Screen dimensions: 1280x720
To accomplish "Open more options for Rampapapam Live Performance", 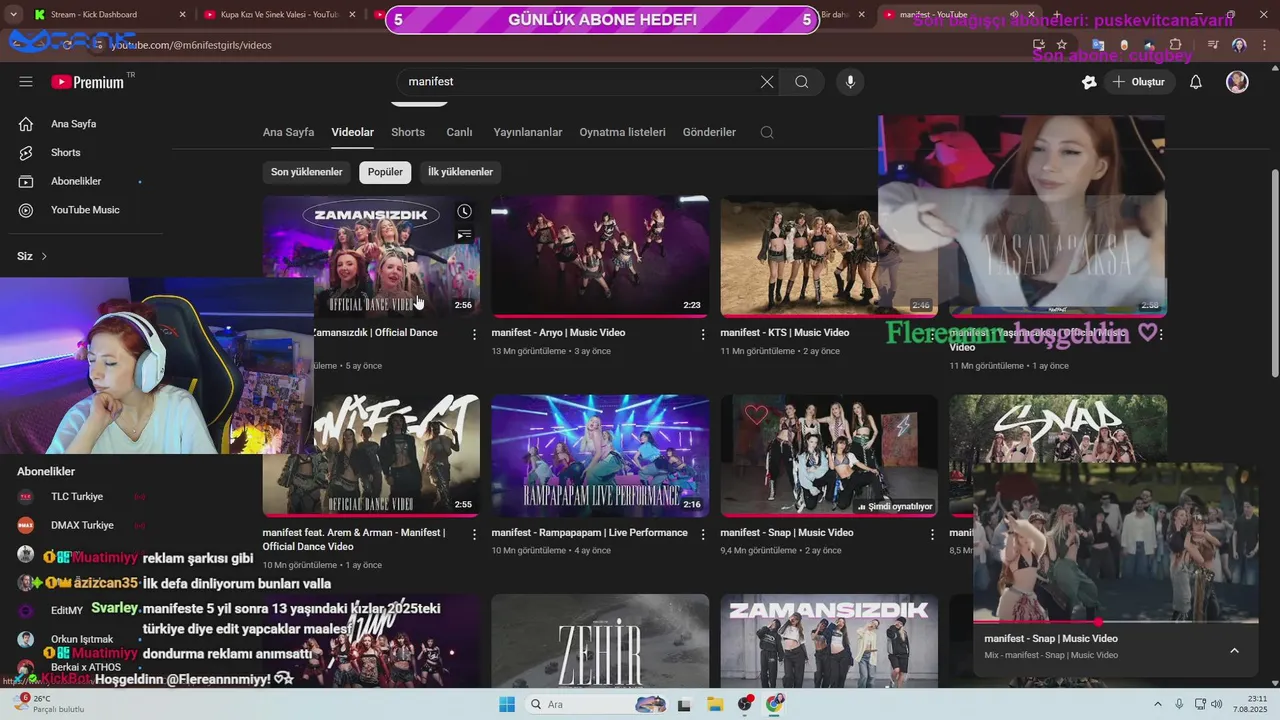I will (x=703, y=534).
